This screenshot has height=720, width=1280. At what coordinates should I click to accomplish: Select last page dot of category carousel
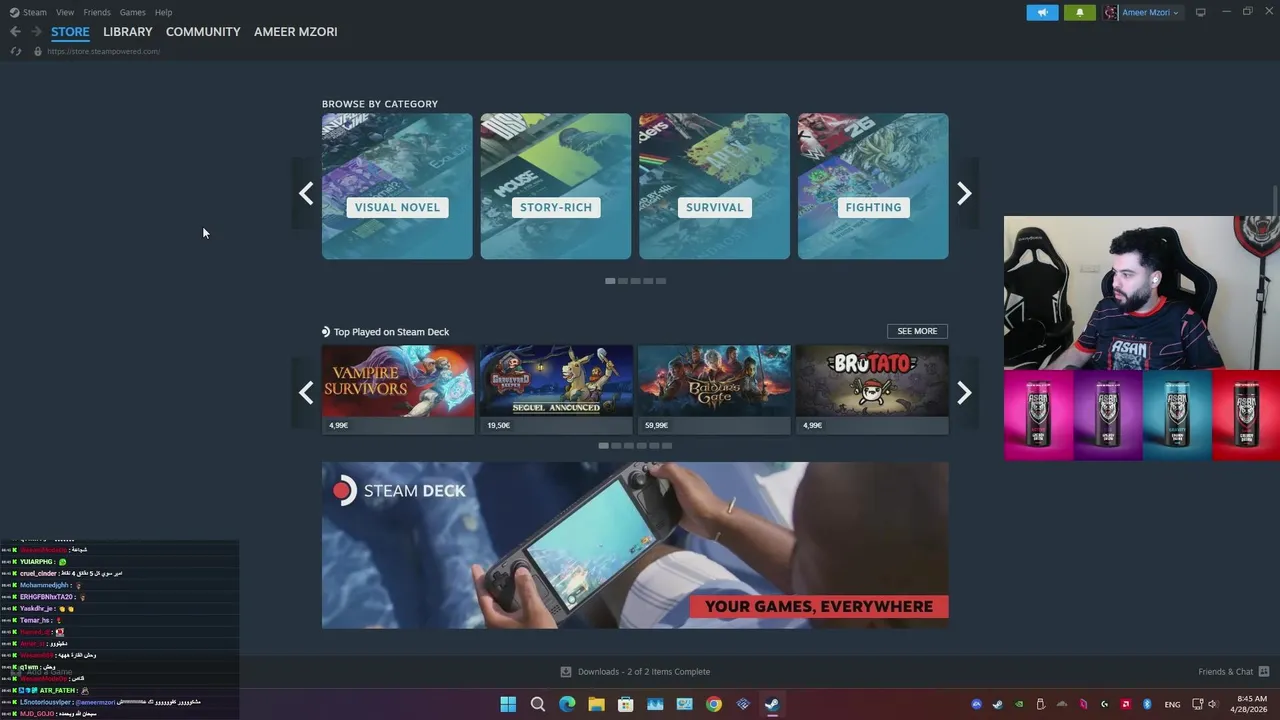tap(661, 281)
